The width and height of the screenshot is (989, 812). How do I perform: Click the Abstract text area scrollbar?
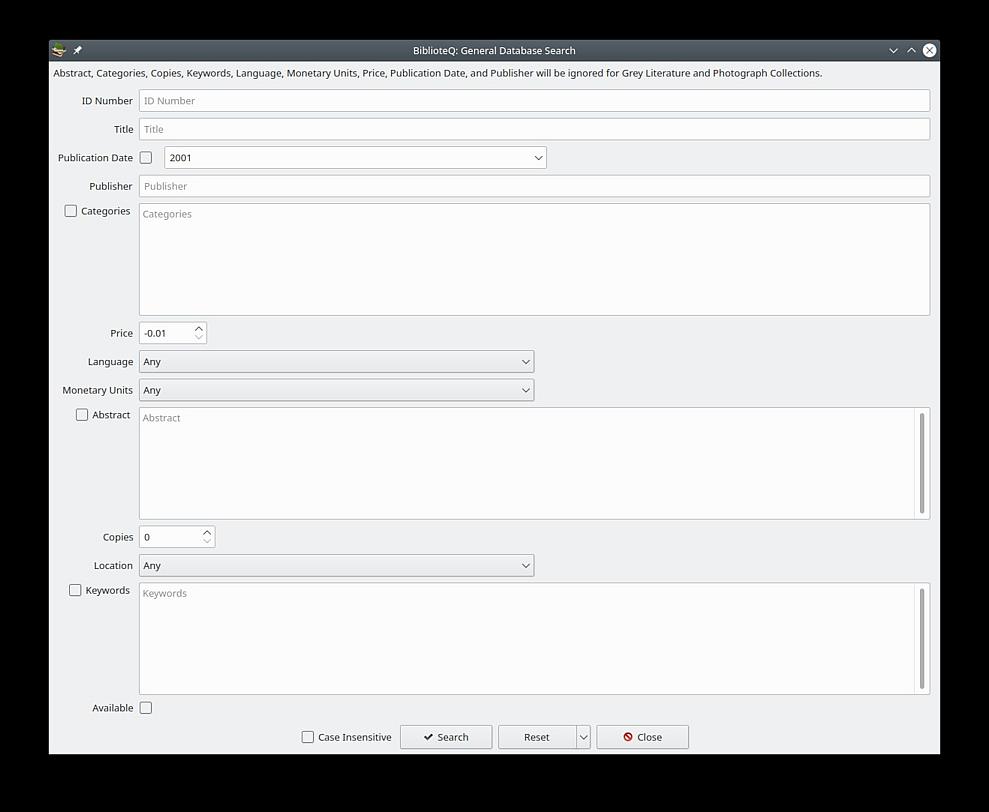(922, 463)
